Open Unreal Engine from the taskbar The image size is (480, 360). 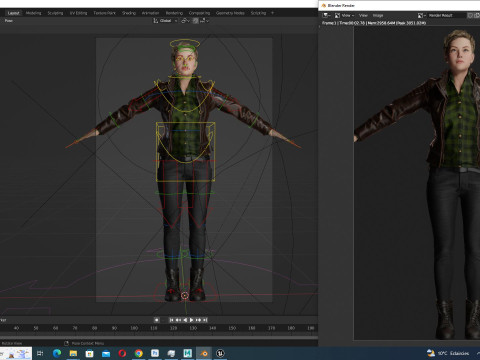[220, 353]
